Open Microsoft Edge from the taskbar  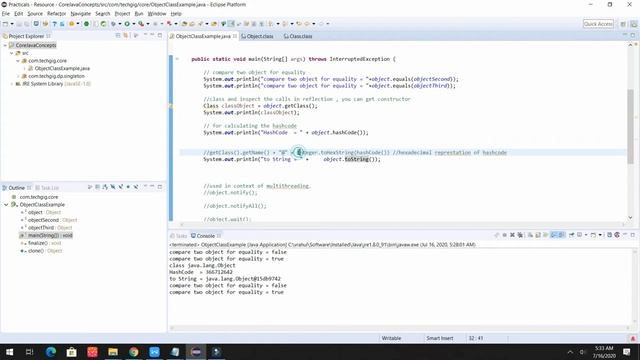pyautogui.click(x=51, y=352)
